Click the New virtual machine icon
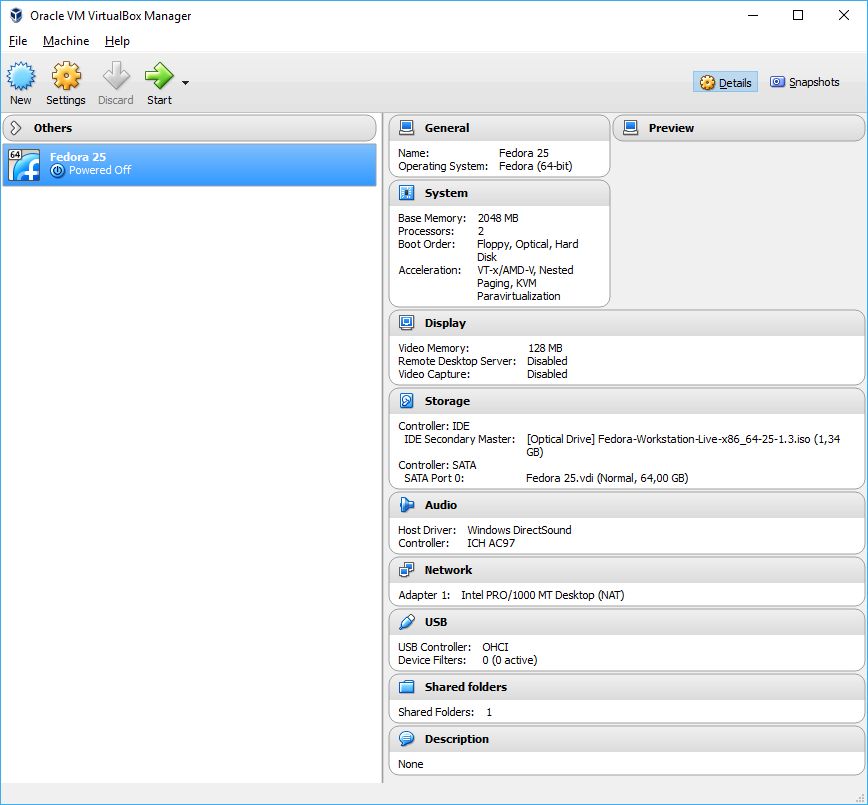Viewport: 868px width, 805px height. (21, 76)
